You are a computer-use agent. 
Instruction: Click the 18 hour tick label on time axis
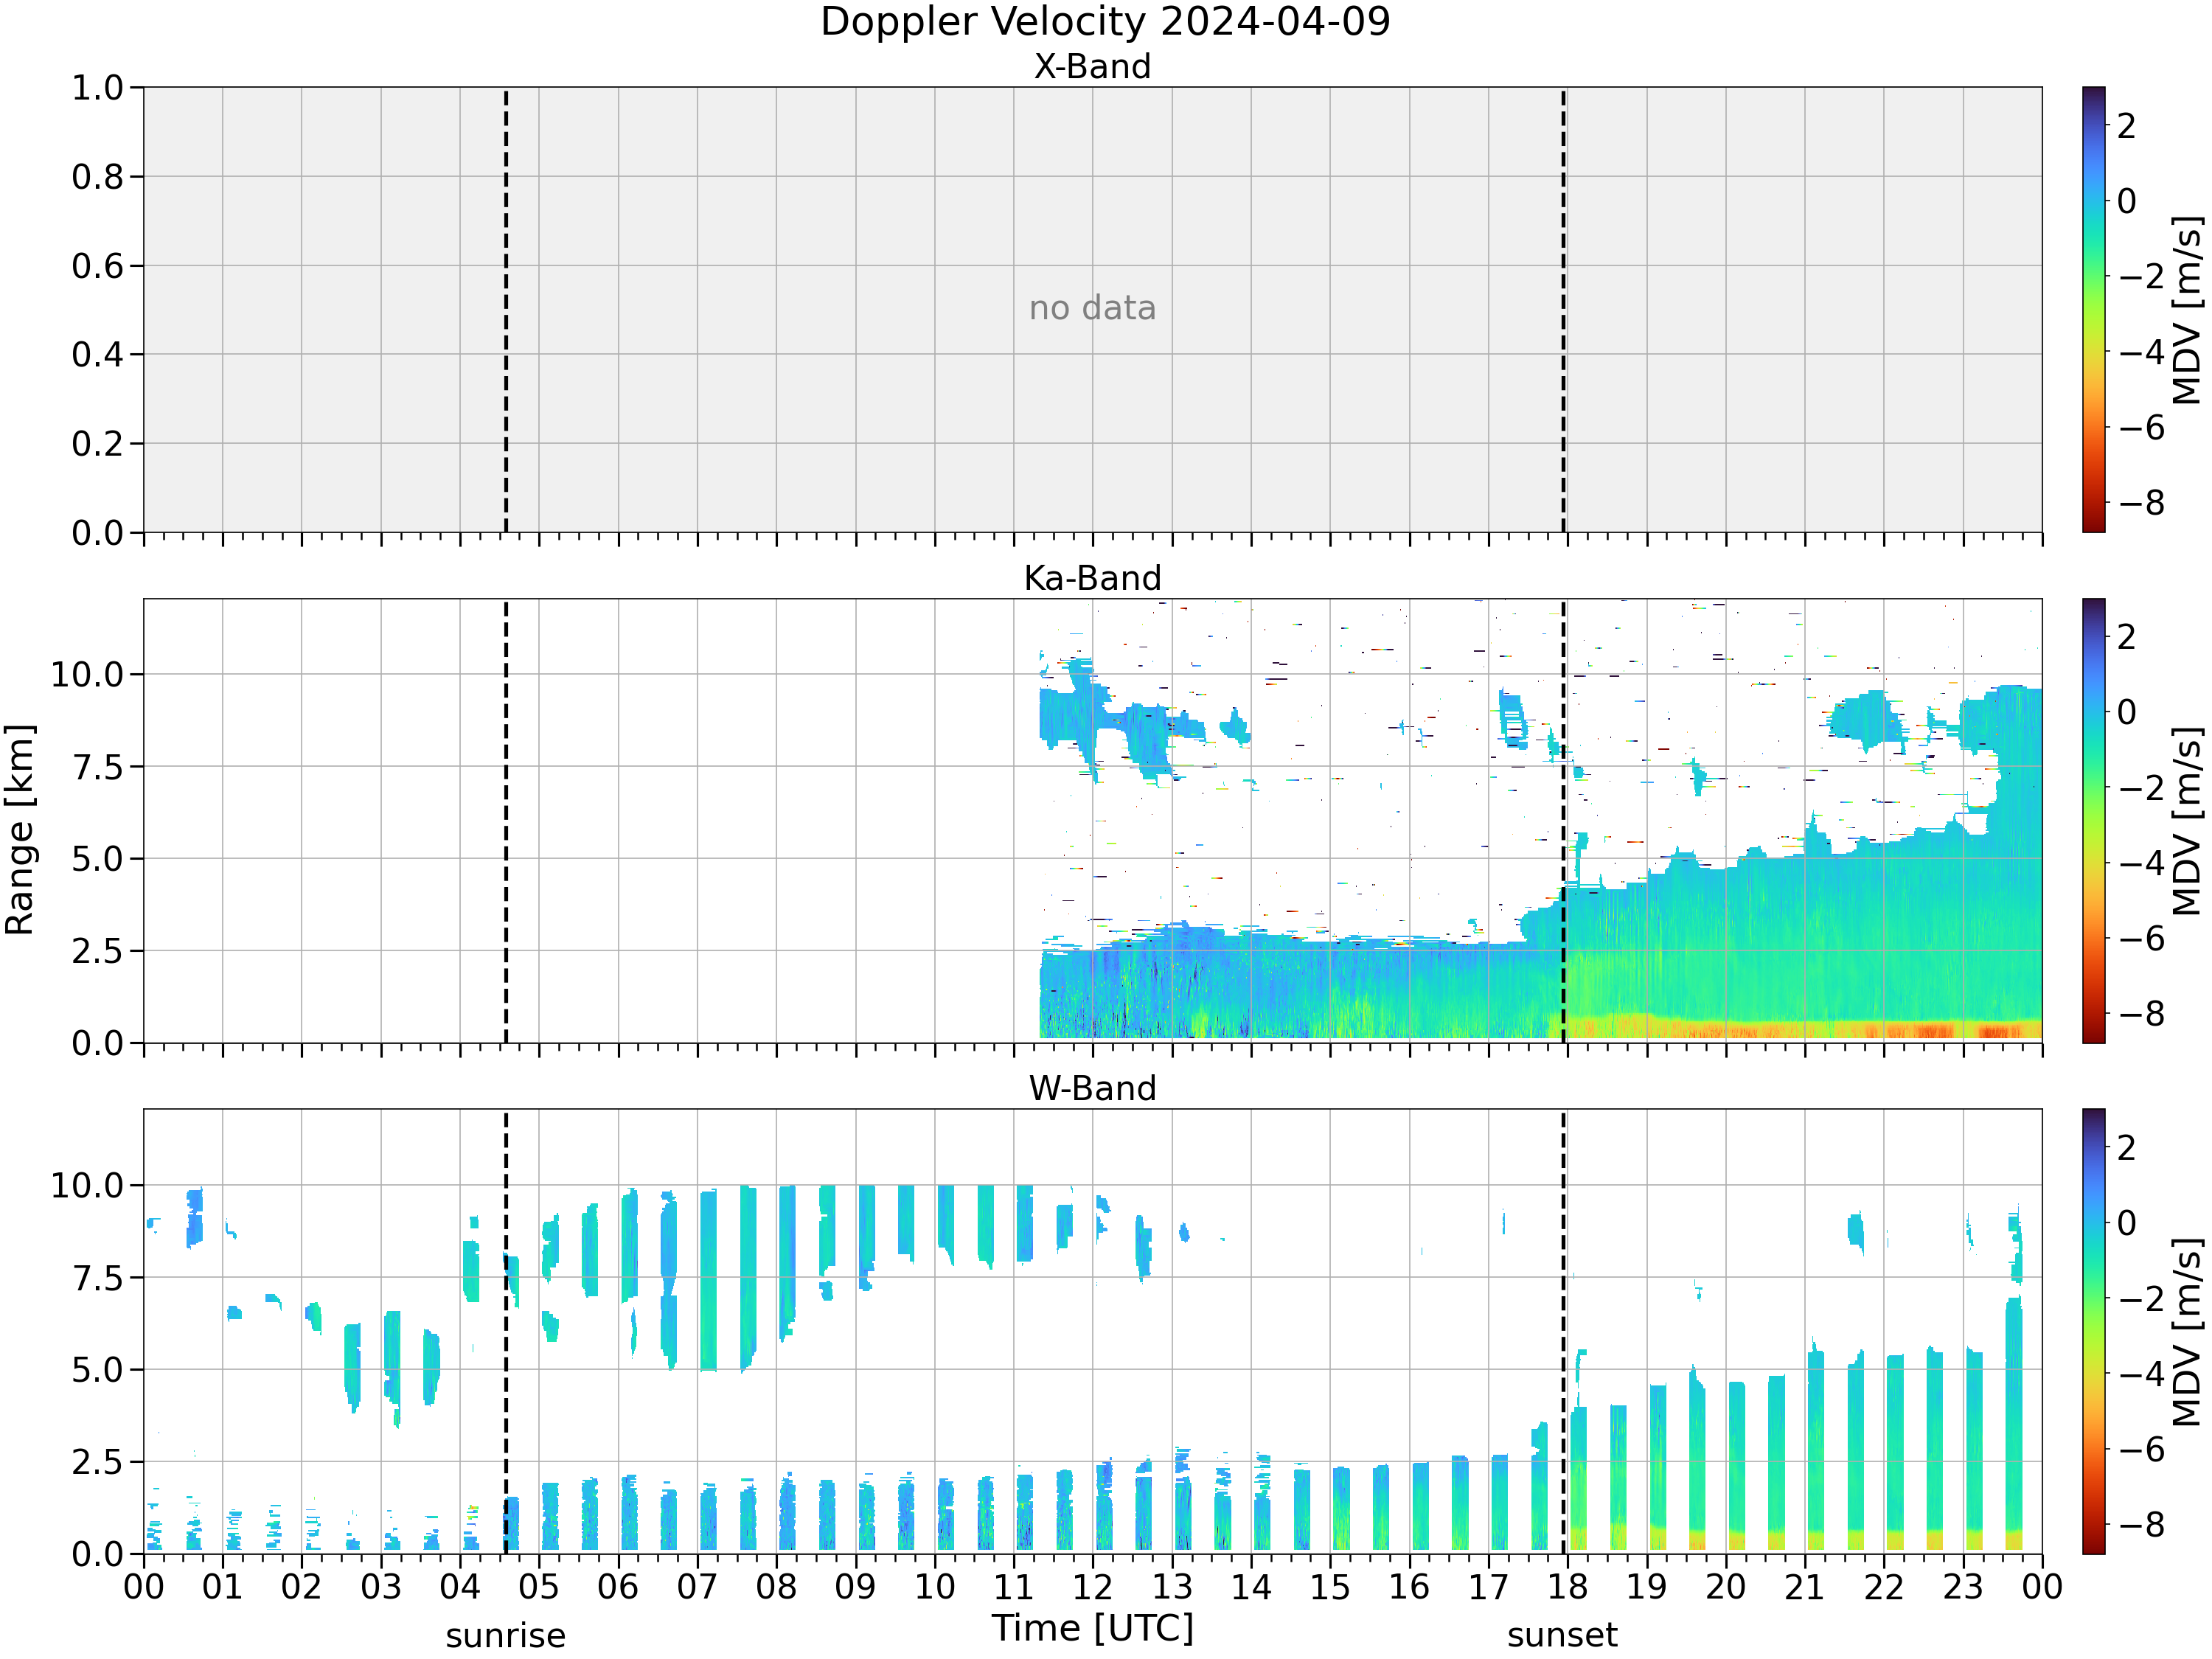1567,1587
